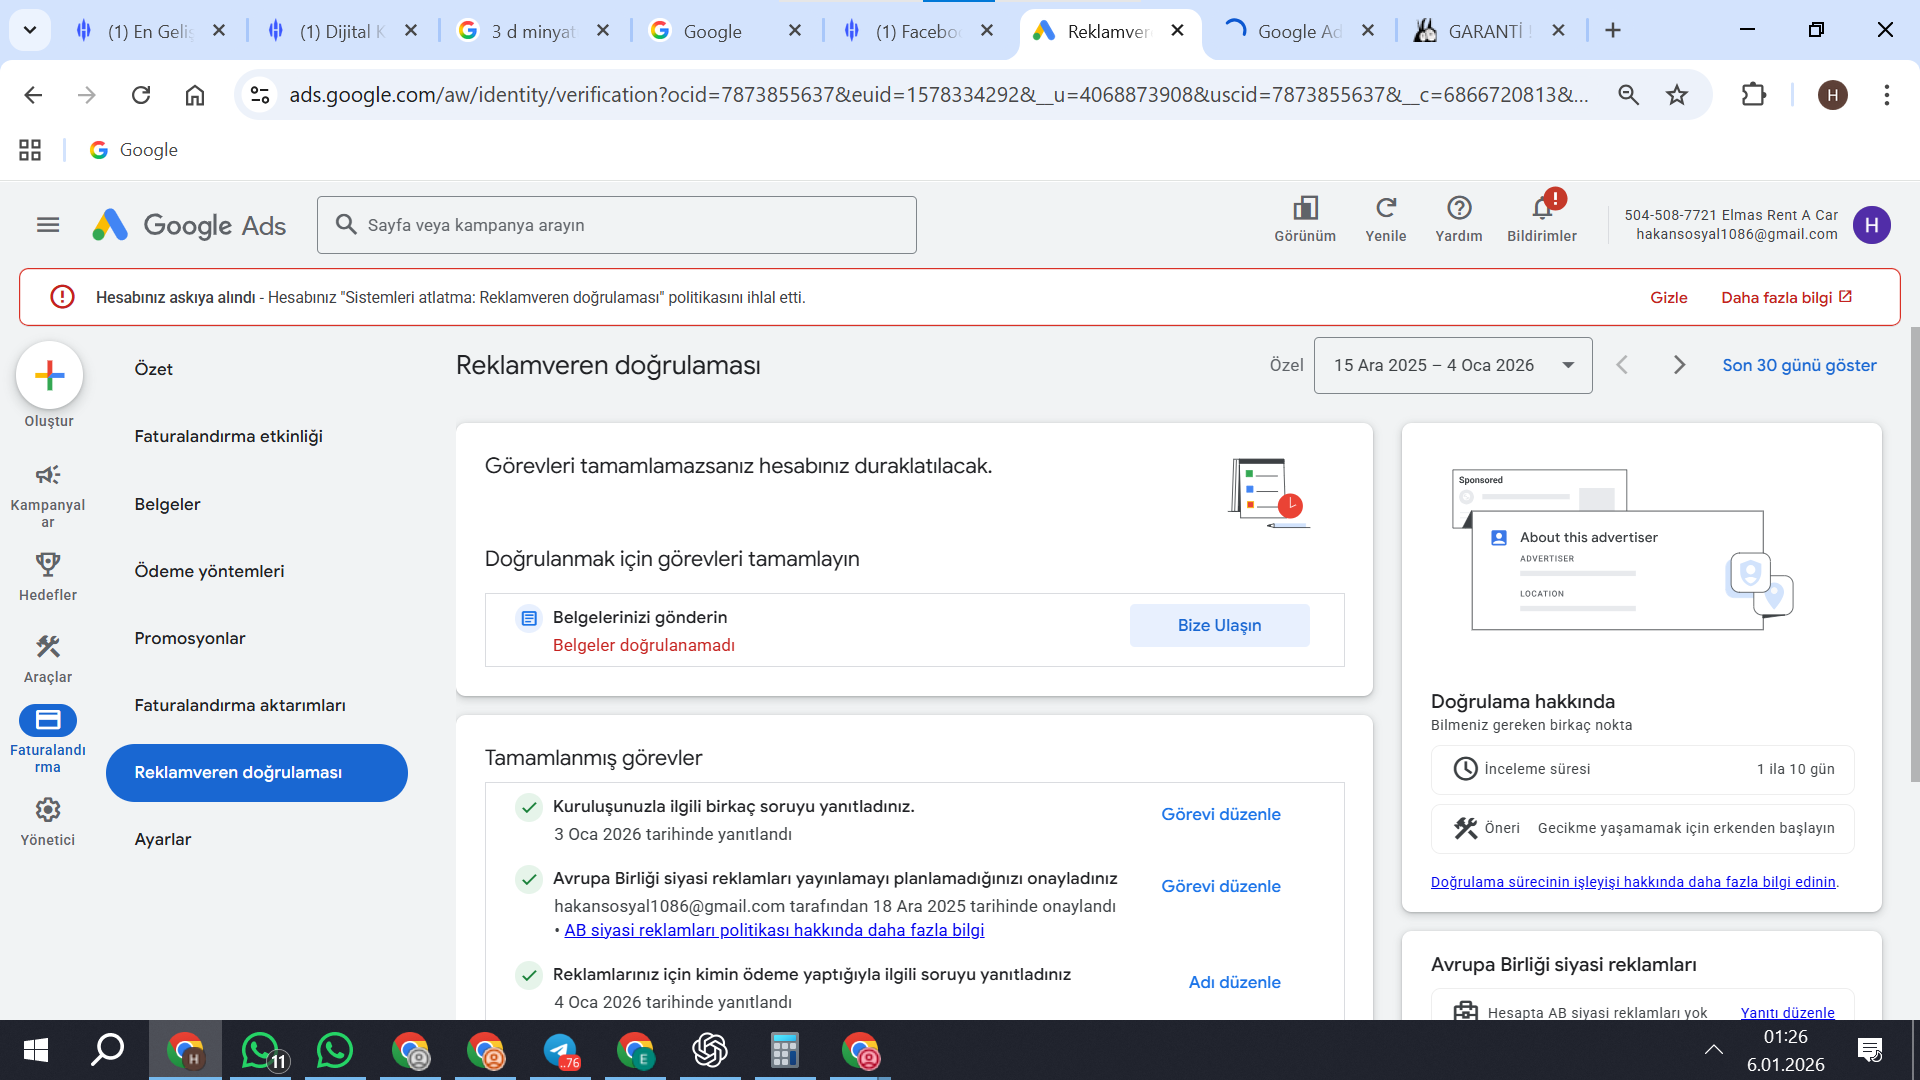Open Yönetici gear icon
This screenshot has width=1920, height=1080.
pyautogui.click(x=48, y=822)
